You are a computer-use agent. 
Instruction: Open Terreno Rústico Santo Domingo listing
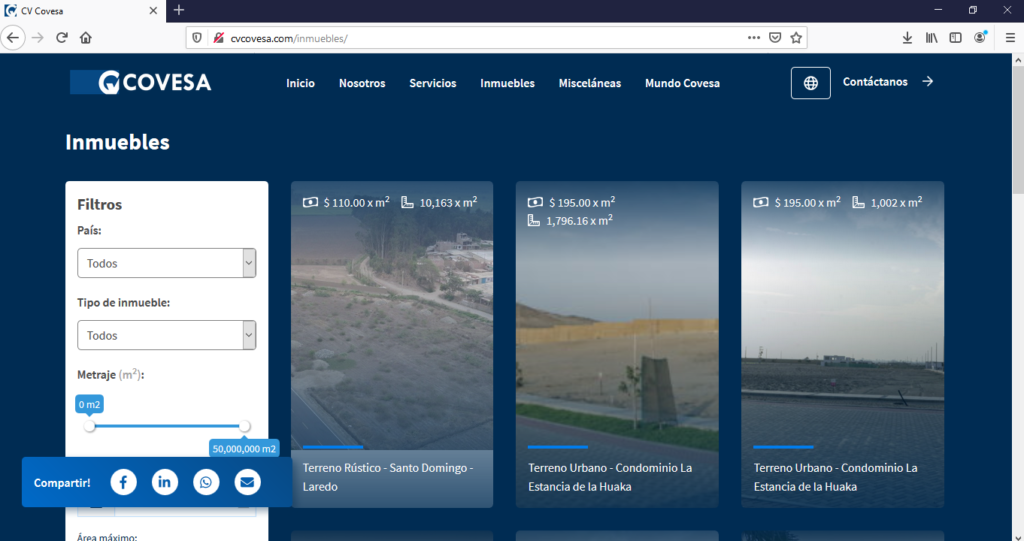[391, 477]
